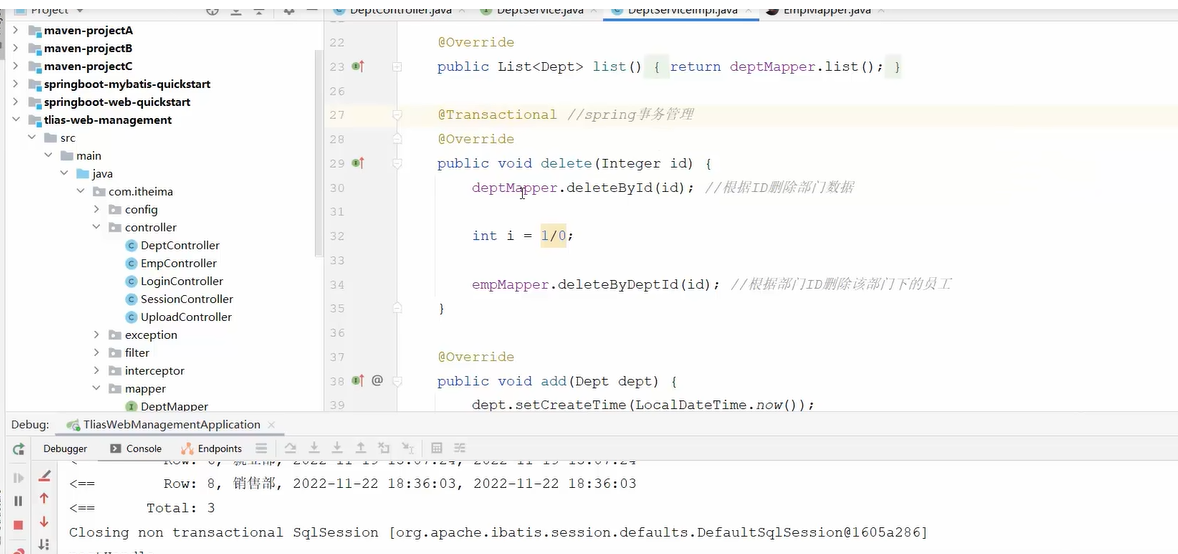Switch to the Debugger tab

[x=65, y=449]
